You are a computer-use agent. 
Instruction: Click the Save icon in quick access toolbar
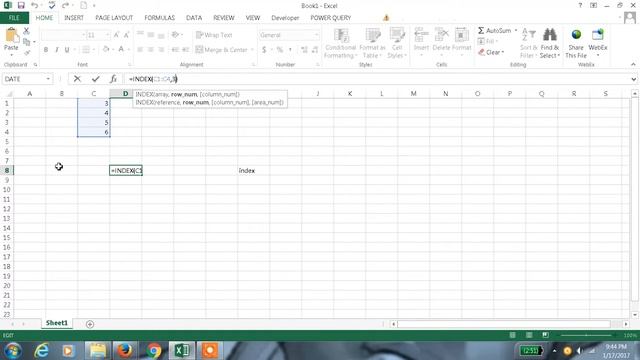click(21, 5)
